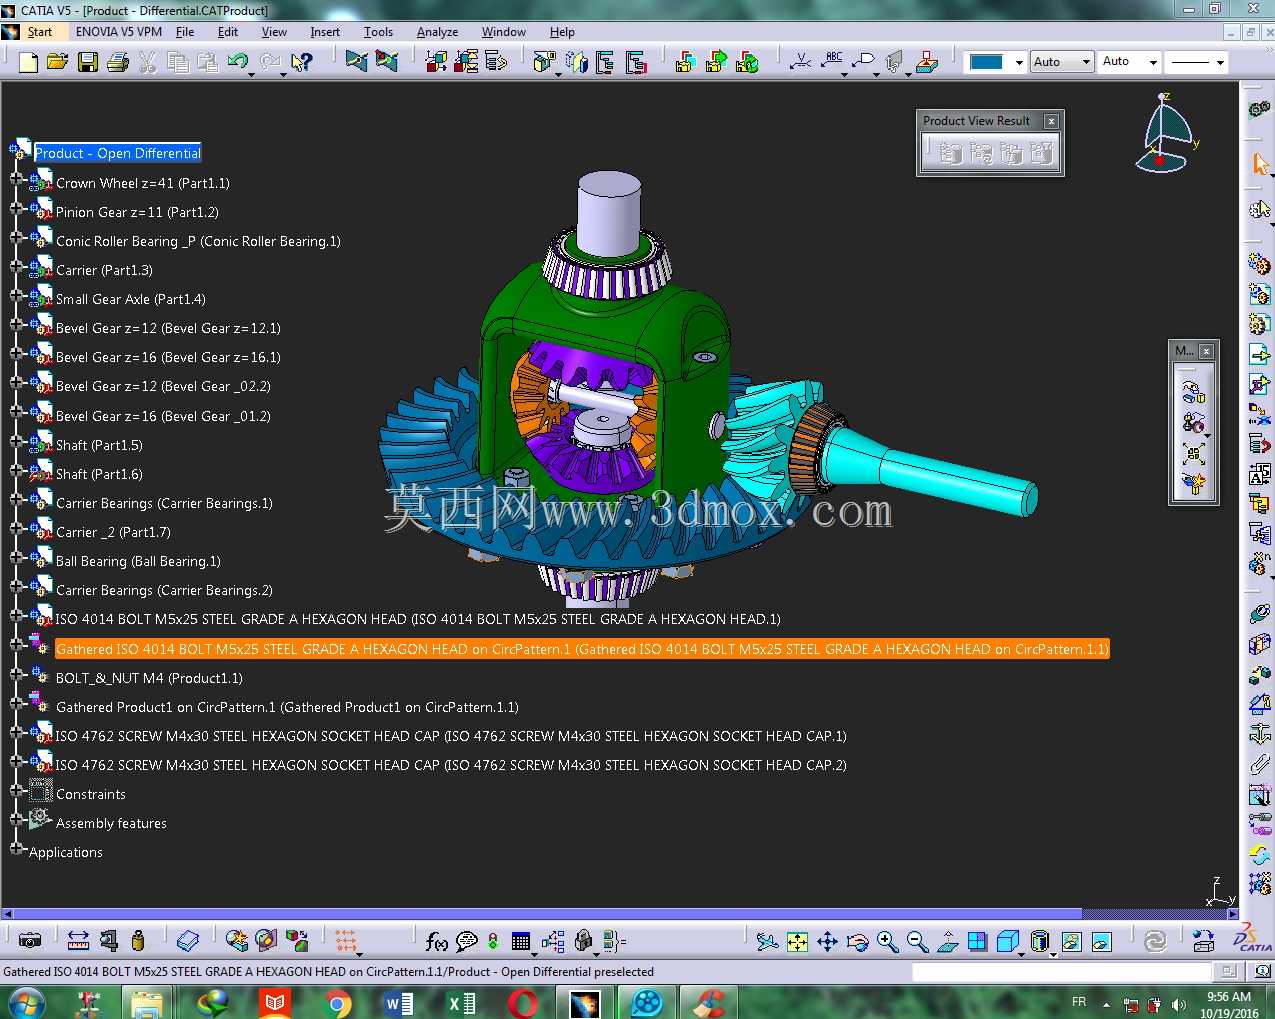
Task: Zoom in with magnifier plus icon
Action: (887, 942)
